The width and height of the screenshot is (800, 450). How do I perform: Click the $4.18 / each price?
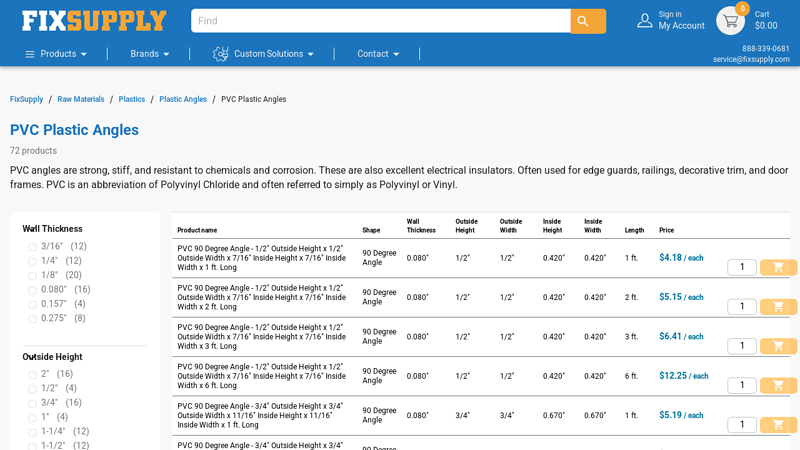point(681,258)
